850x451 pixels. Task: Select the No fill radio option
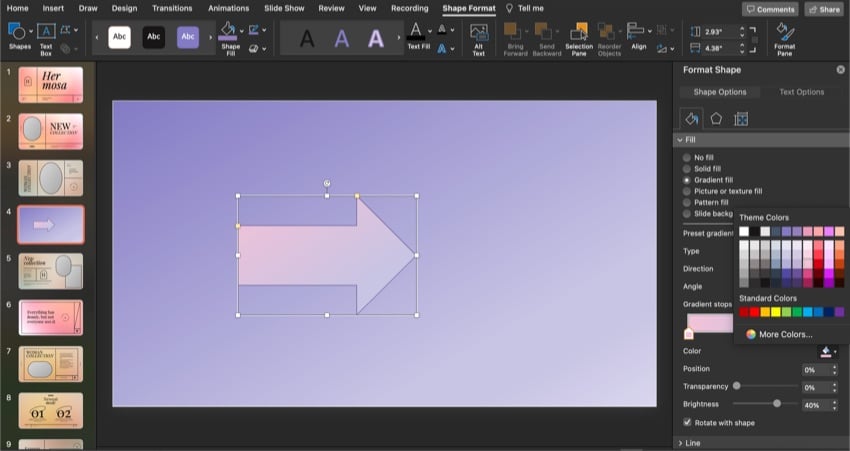(x=686, y=158)
